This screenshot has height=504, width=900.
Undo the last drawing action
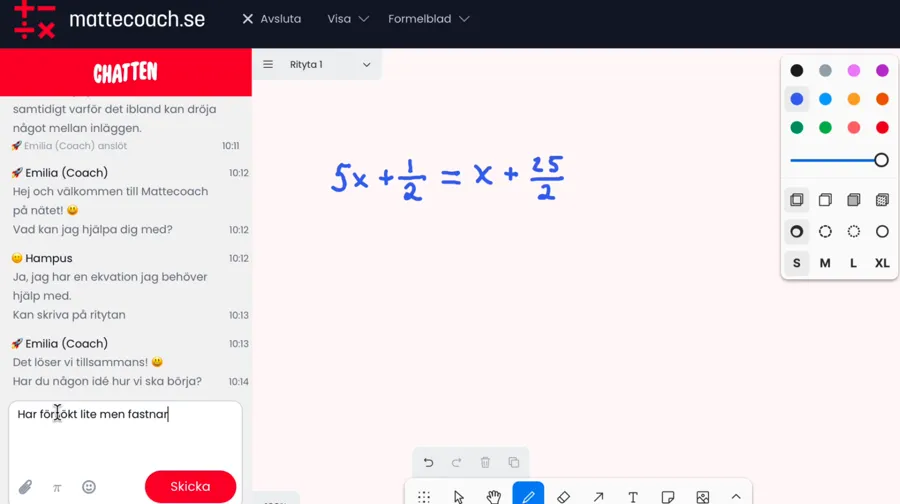tap(428, 463)
